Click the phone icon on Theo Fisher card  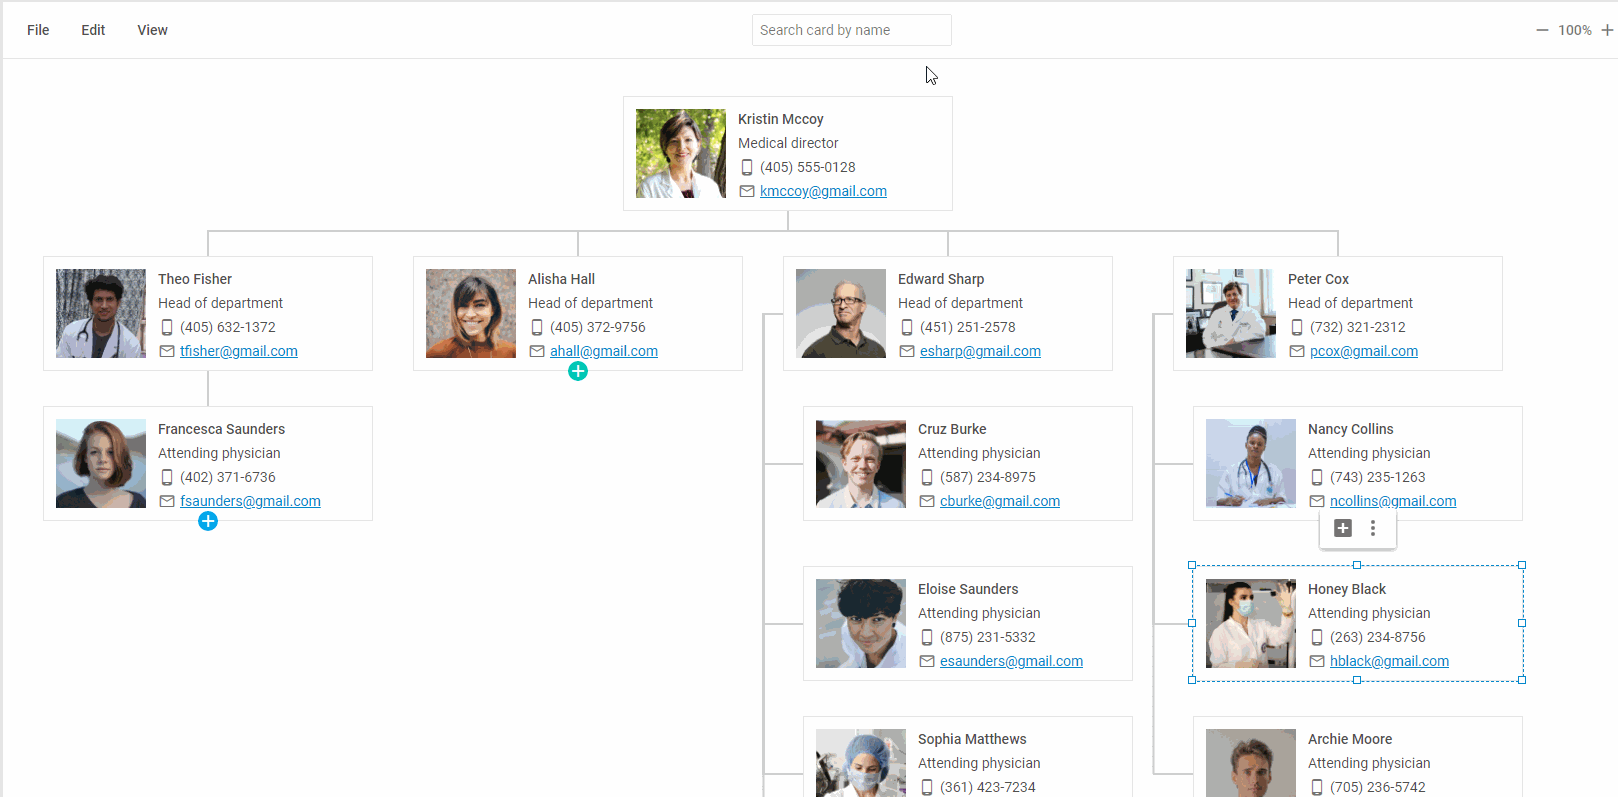pyautogui.click(x=167, y=327)
